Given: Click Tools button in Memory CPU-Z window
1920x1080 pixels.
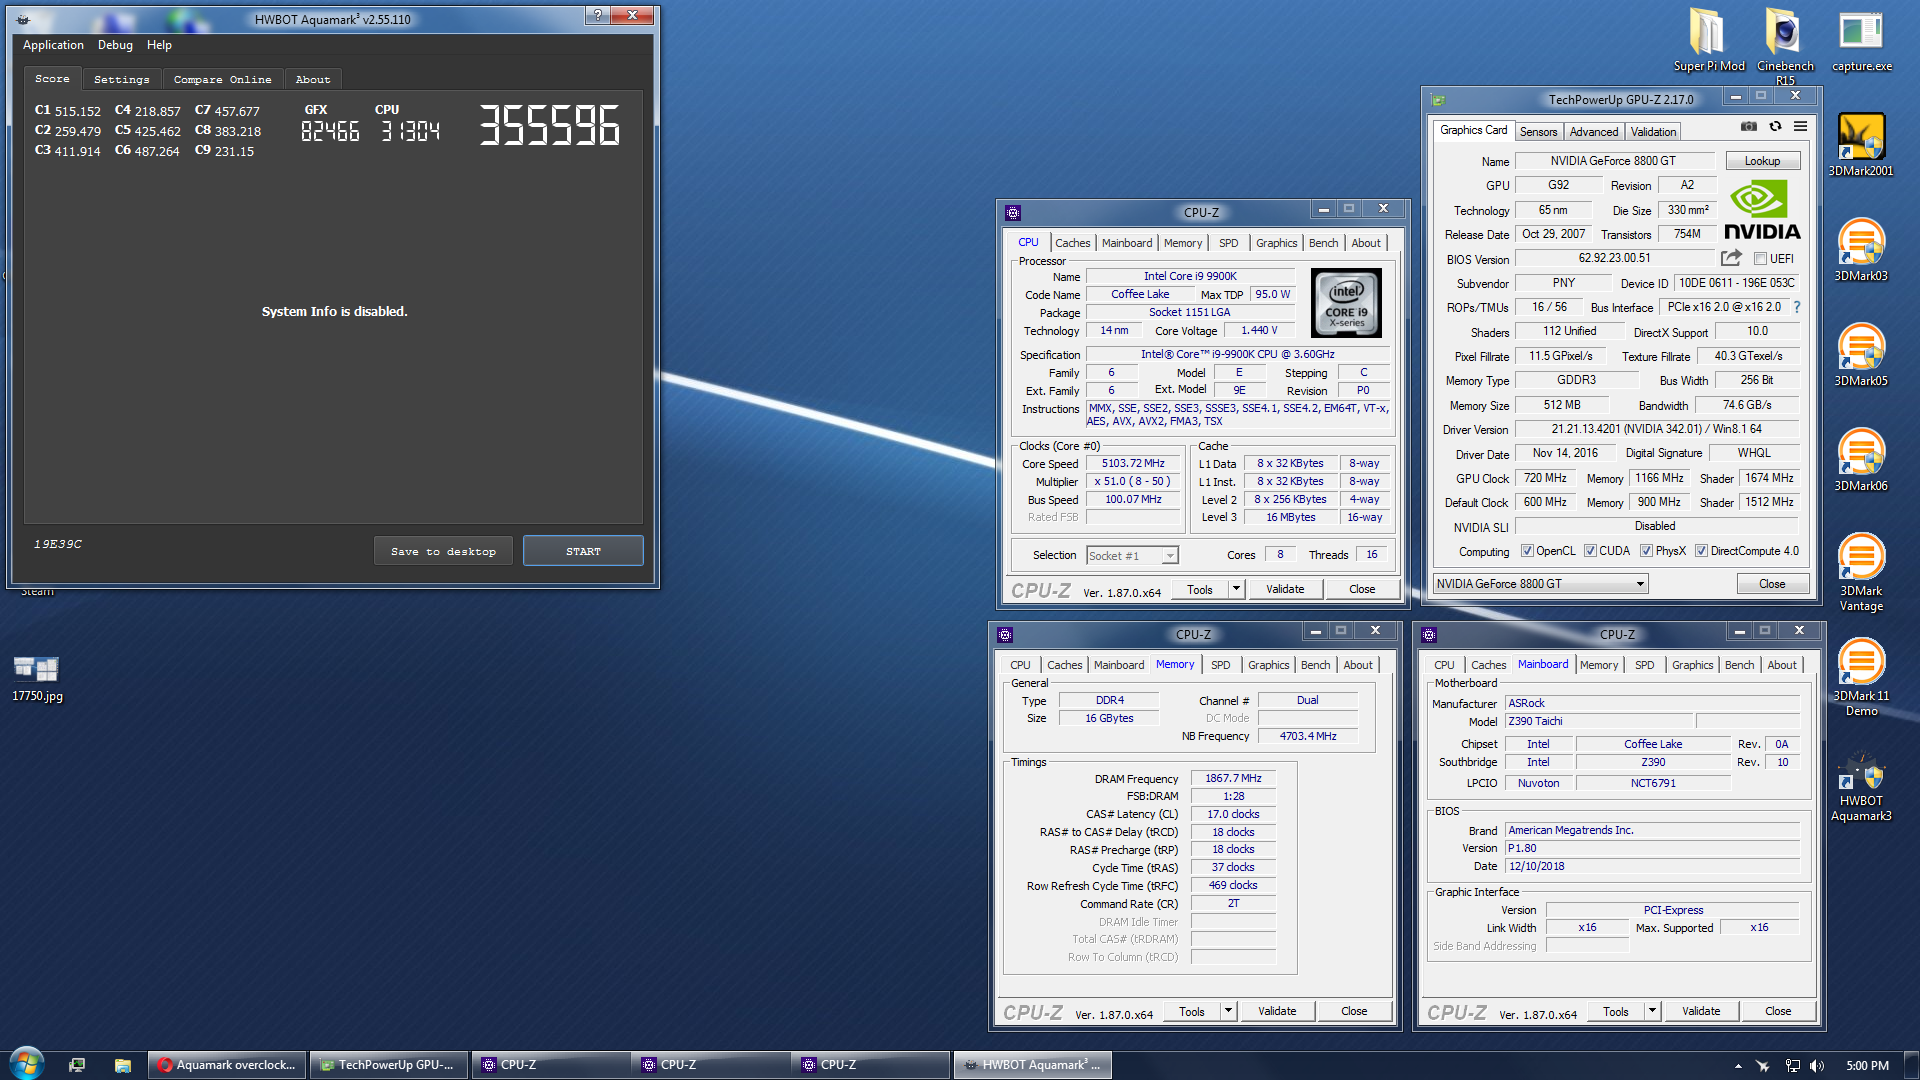Looking at the screenshot, I should coord(1192,1011).
